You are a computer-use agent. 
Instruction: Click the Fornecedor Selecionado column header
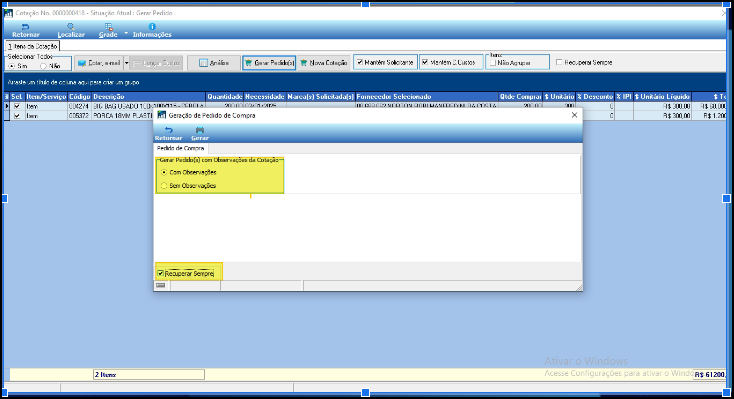(x=426, y=96)
